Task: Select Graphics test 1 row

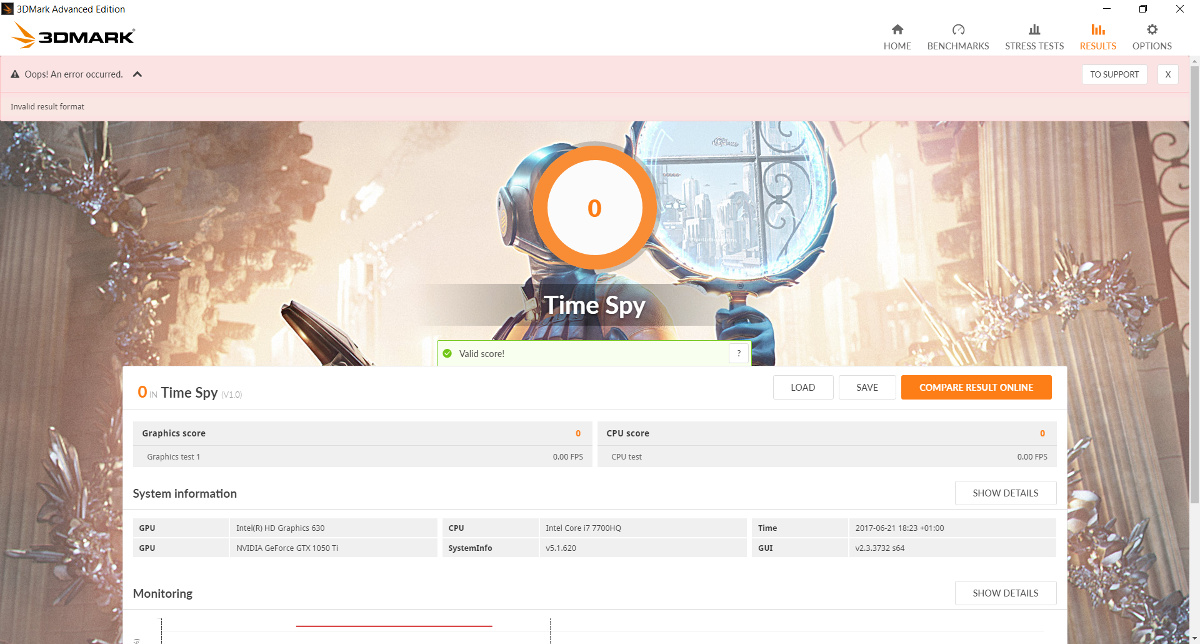Action: tap(361, 456)
